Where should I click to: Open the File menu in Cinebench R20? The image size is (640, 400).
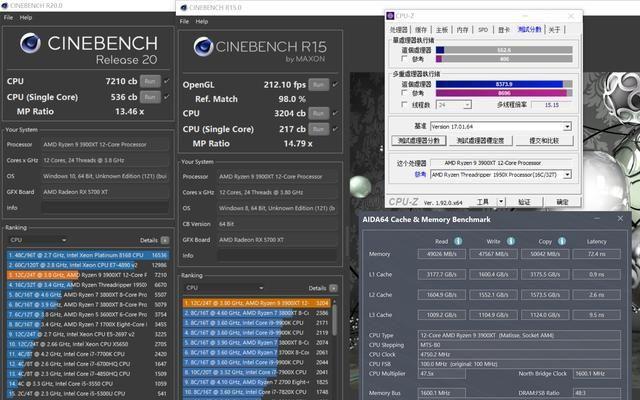(x=8, y=18)
